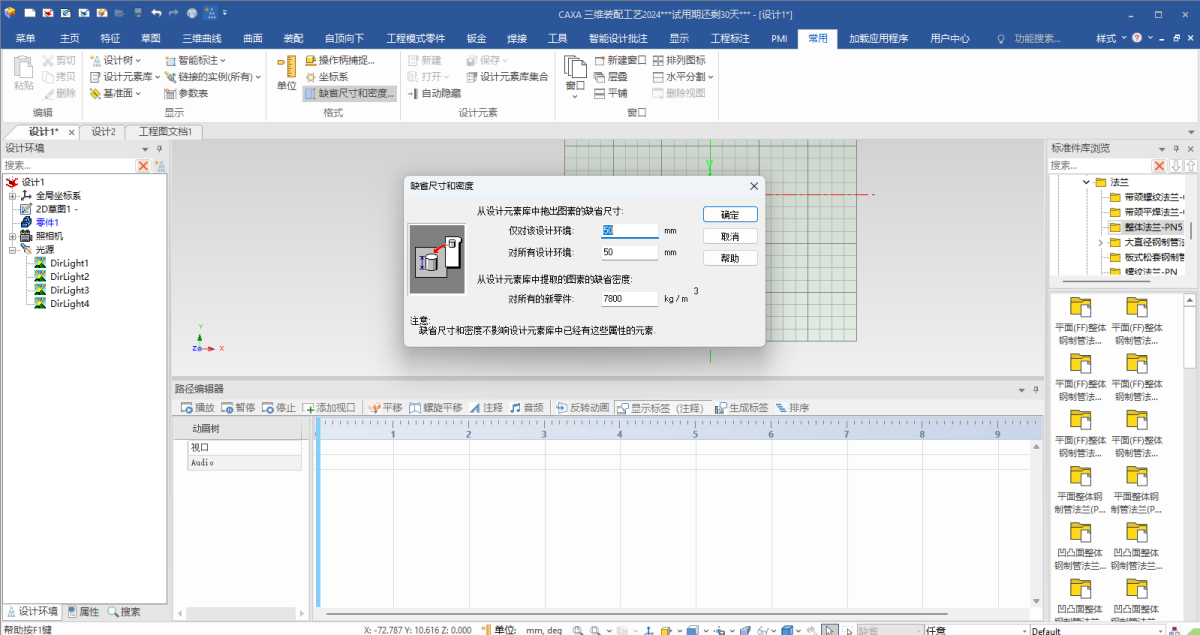Click 播放 play in path editor
Screen dimensions: 1200x635
[x=197, y=408]
